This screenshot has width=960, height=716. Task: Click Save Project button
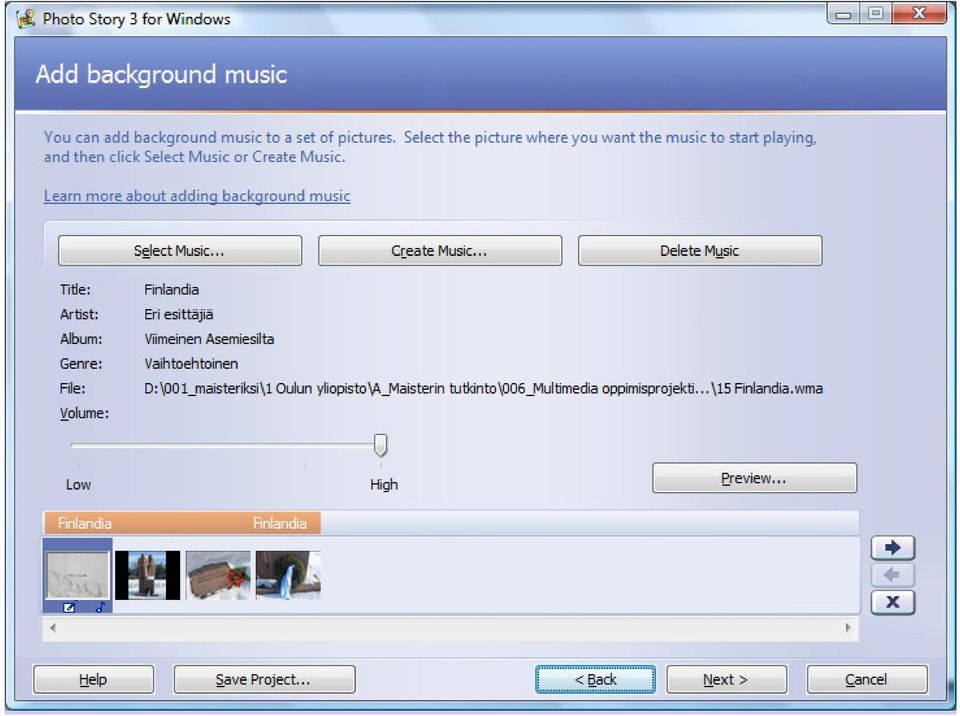[x=264, y=679]
